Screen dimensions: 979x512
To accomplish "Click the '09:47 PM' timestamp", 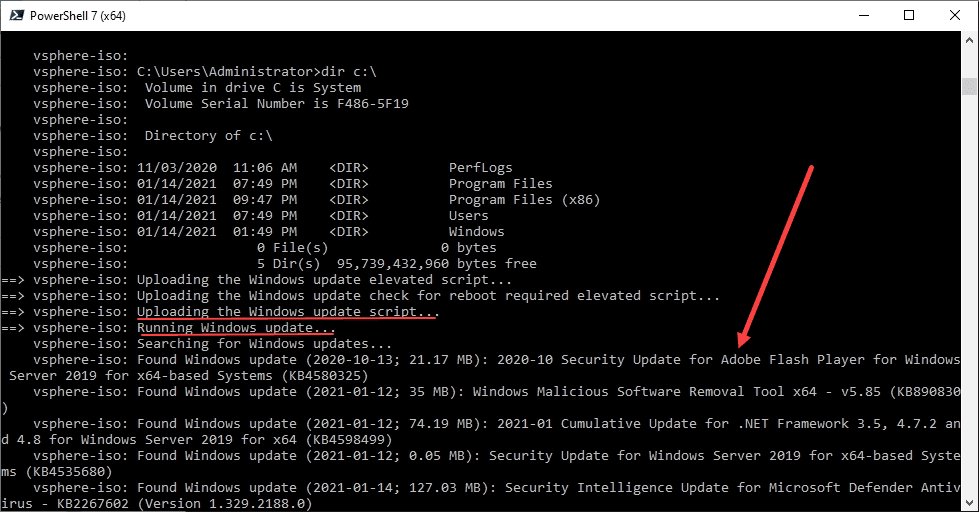I will click(265, 200).
